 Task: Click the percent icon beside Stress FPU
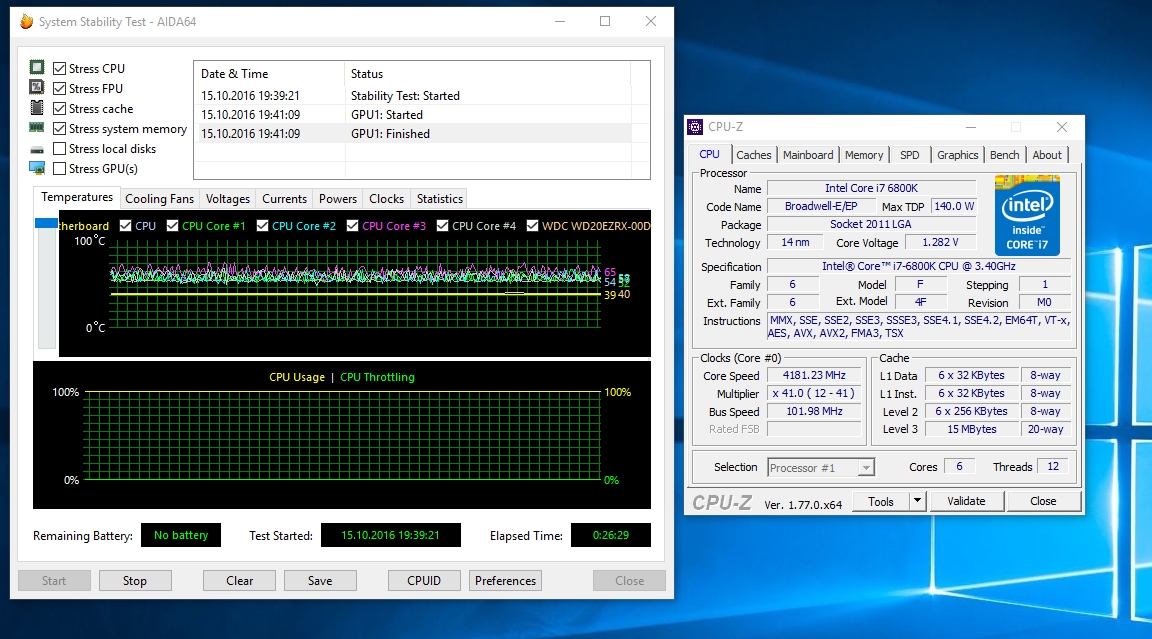tap(37, 87)
